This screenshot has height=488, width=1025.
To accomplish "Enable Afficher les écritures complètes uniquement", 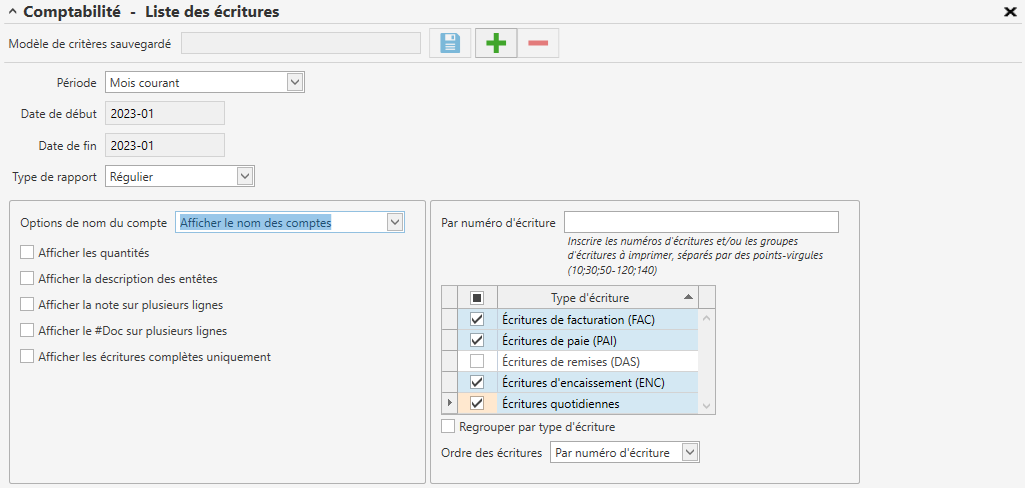I will click(x=27, y=357).
